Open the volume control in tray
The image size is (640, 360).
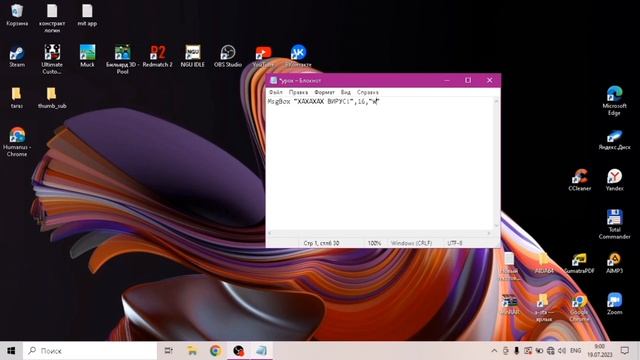coord(562,351)
